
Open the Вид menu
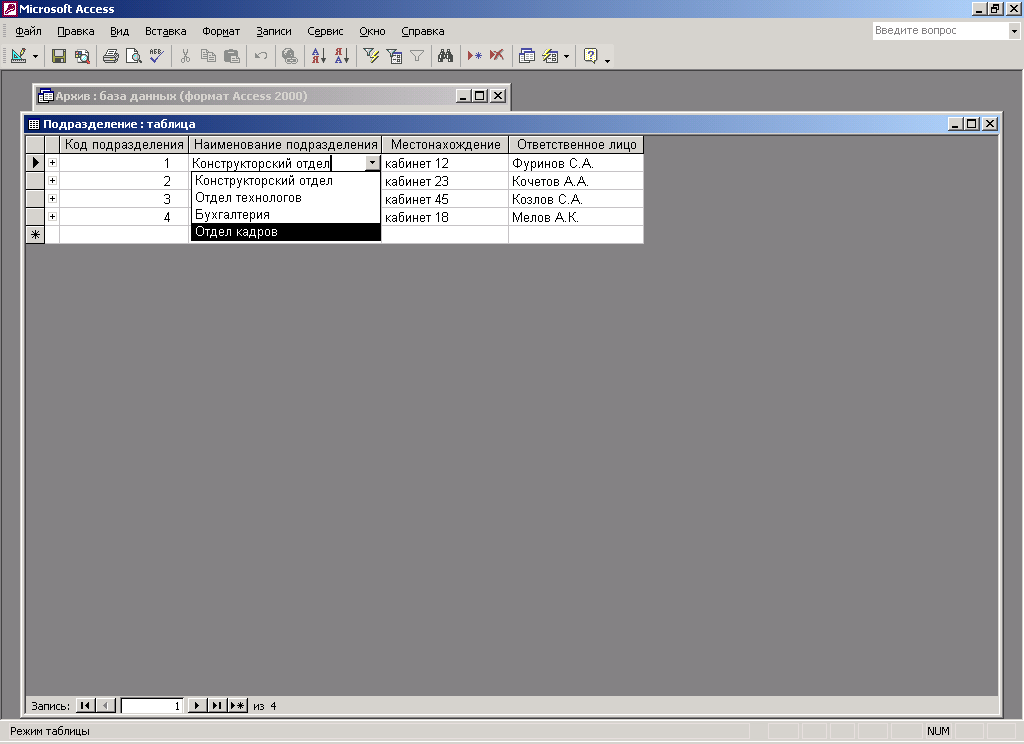(x=120, y=31)
